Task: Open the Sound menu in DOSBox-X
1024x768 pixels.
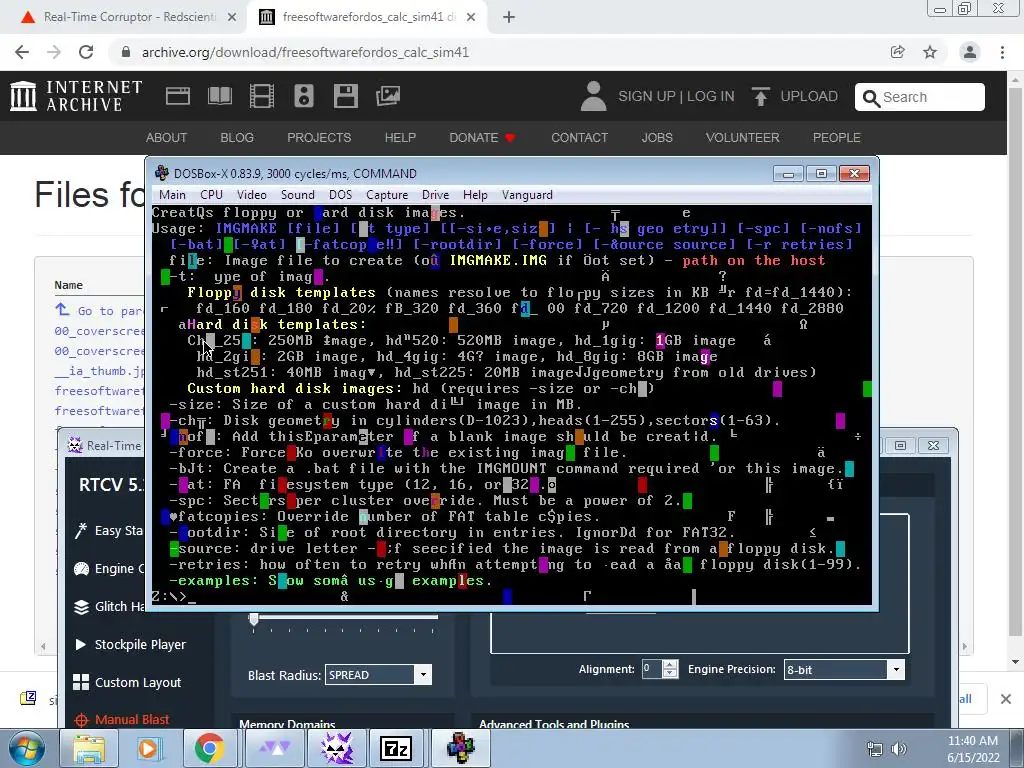Action: pos(298,195)
